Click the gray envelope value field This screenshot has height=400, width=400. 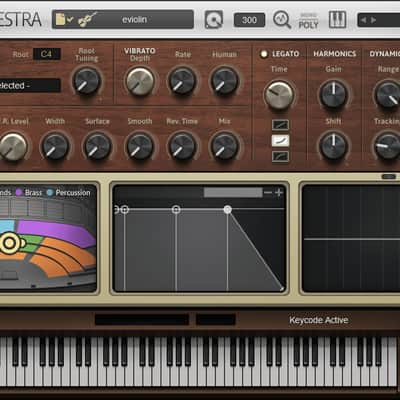233,192
